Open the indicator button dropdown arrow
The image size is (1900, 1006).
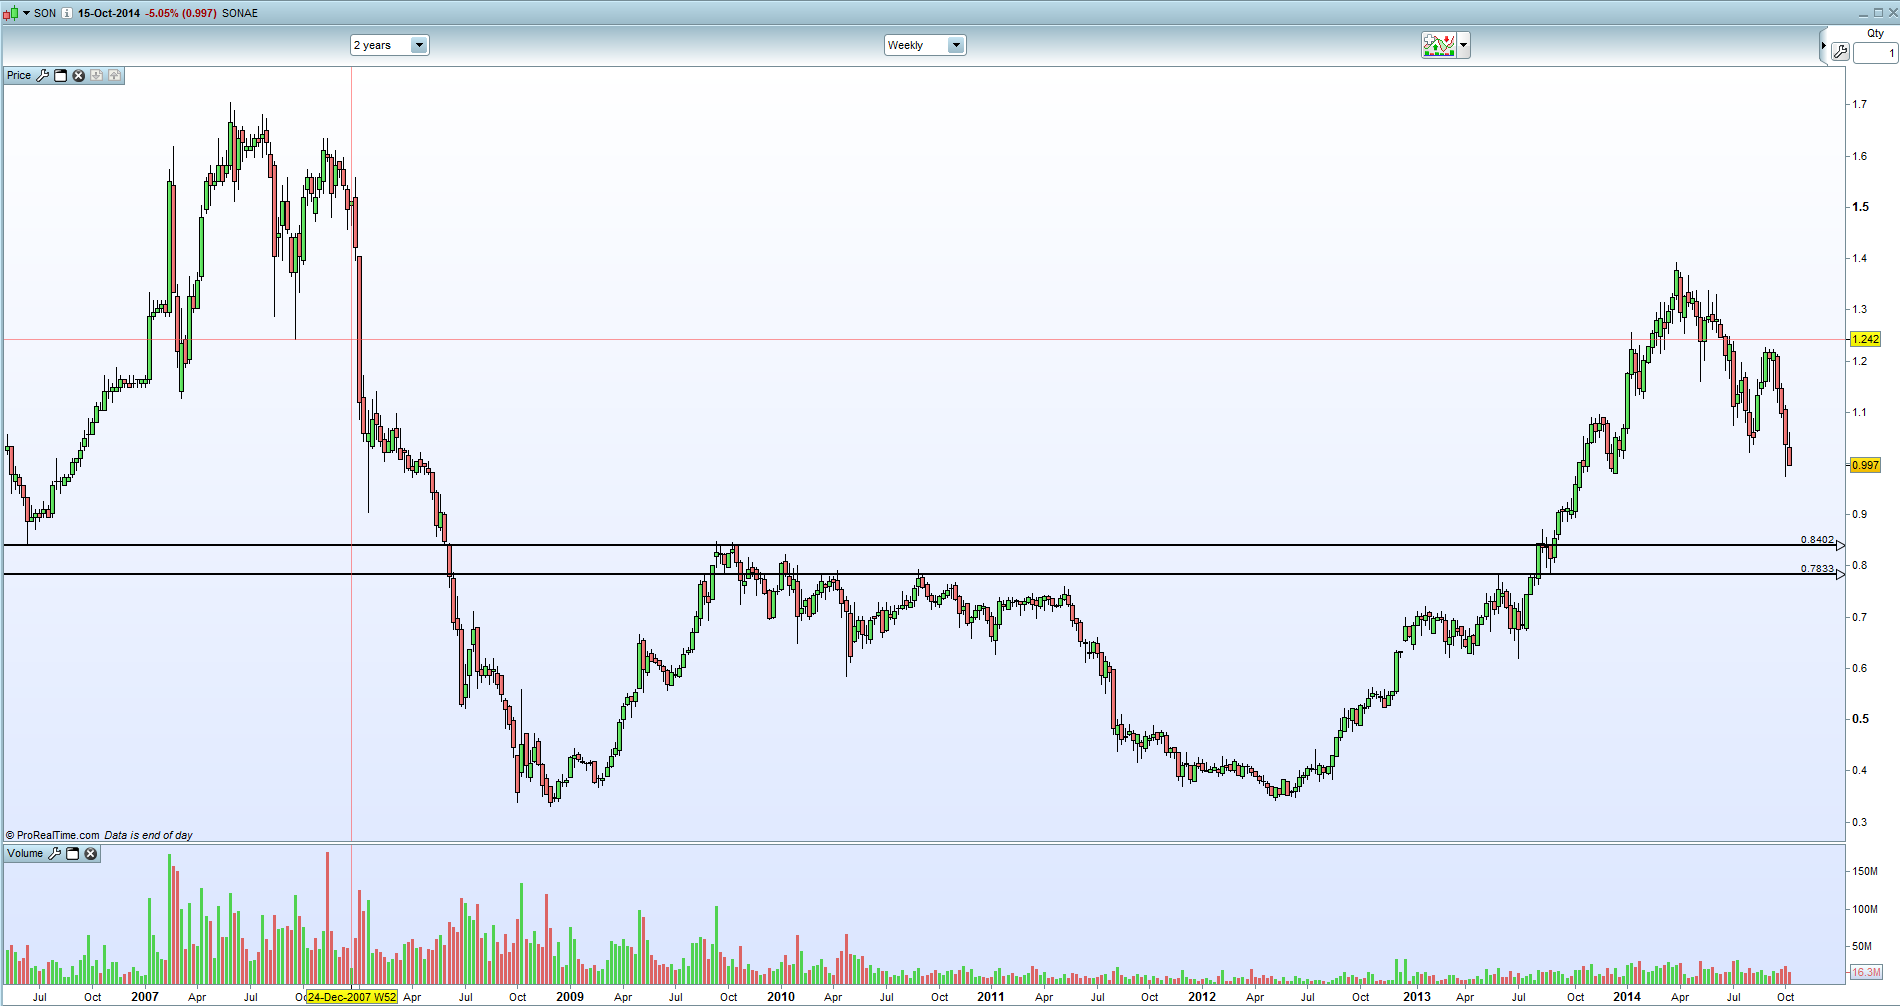[1464, 45]
